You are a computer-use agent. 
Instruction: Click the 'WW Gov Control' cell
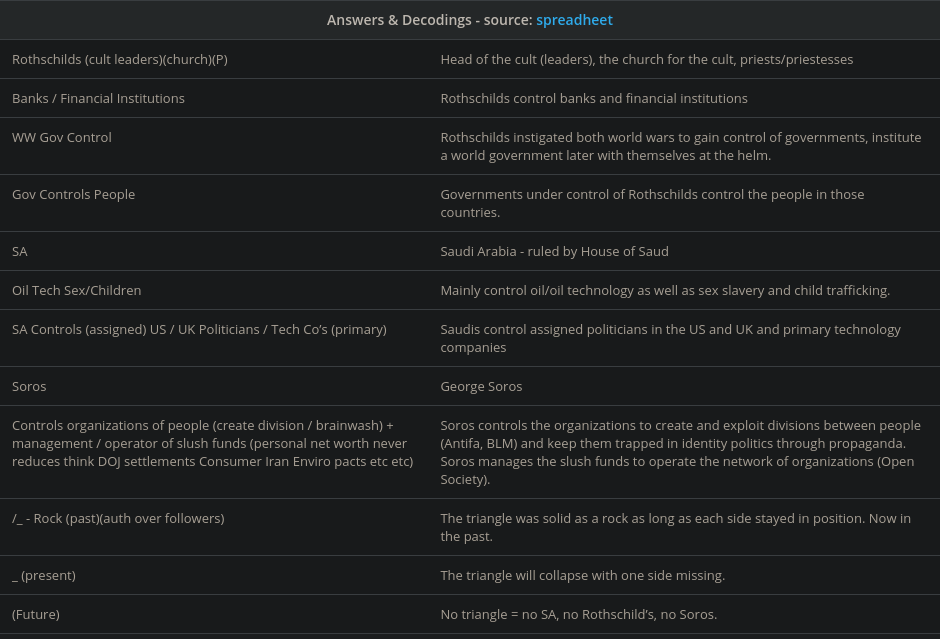coord(62,137)
